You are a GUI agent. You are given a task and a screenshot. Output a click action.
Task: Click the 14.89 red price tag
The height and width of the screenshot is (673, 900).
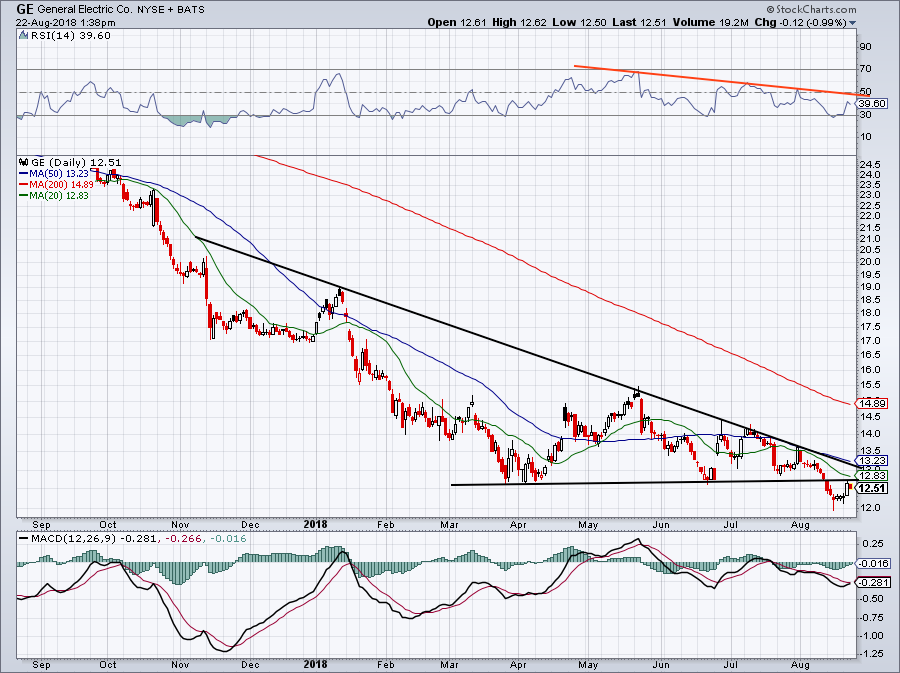(x=872, y=403)
